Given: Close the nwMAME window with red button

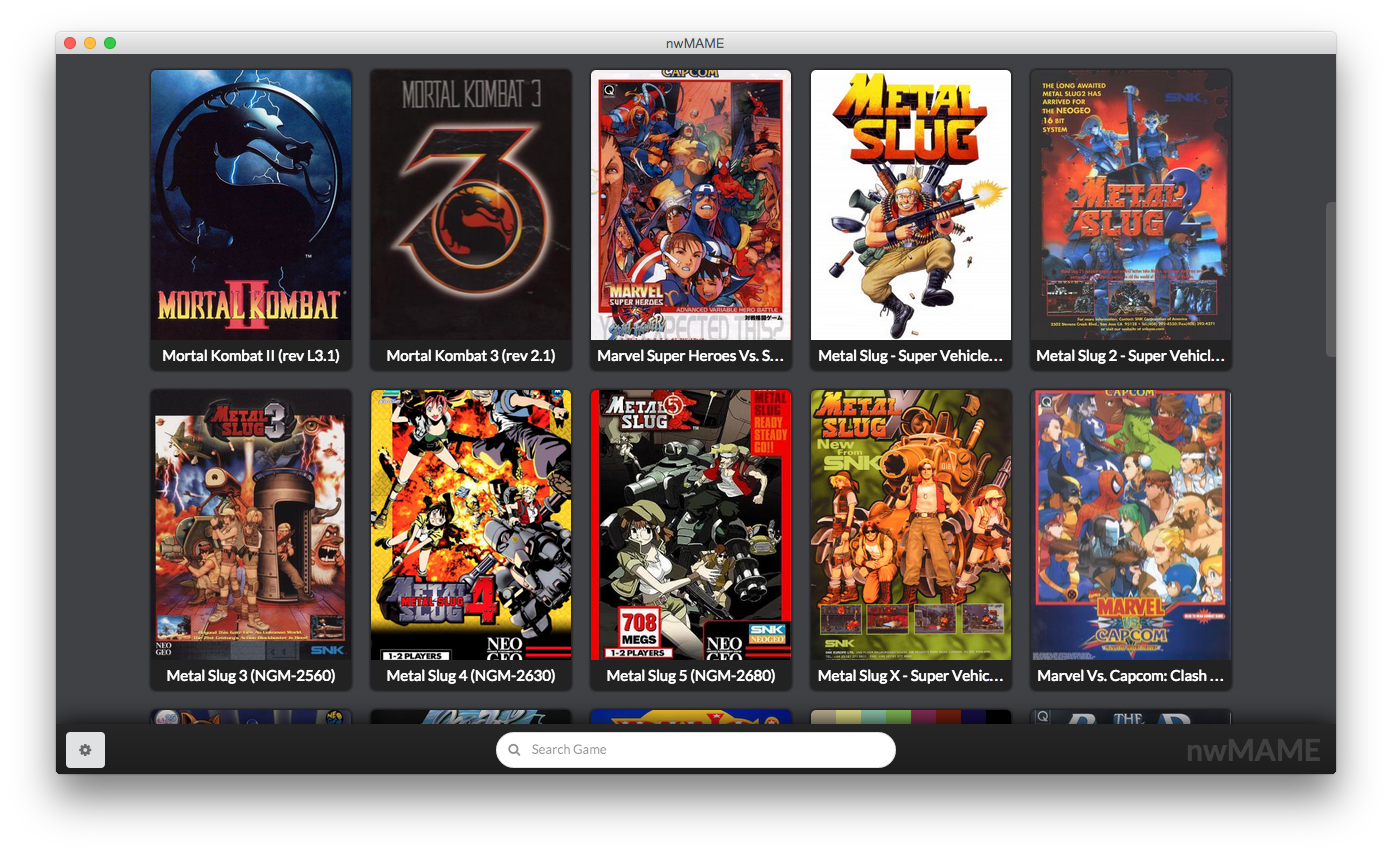Looking at the screenshot, I should coord(70,43).
